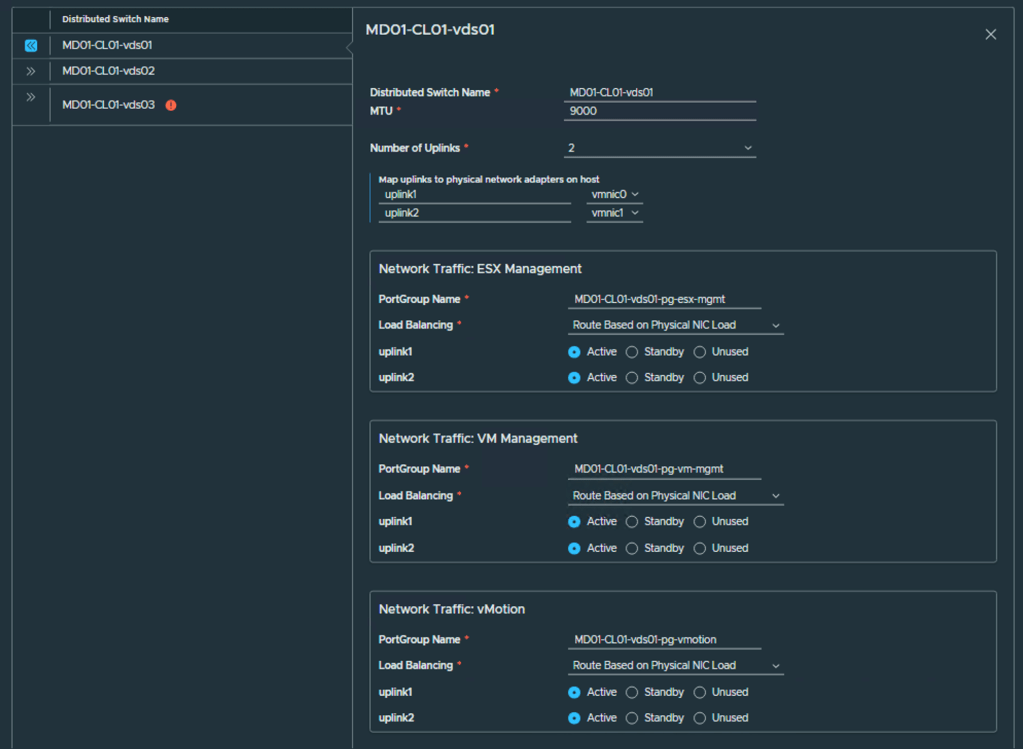This screenshot has height=749, width=1023.
Task: Collapse details using chevron icon beside MD01-CL01-vds01
Action: (31, 45)
